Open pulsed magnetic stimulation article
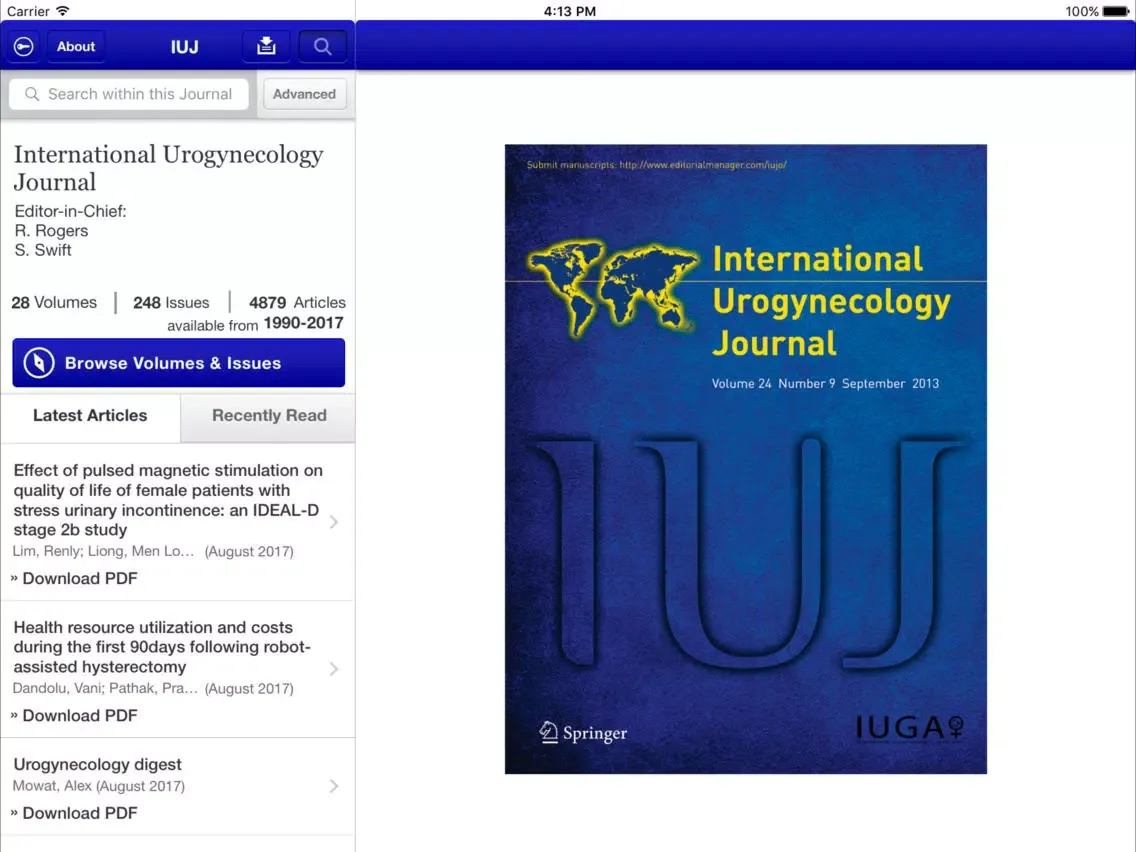Image resolution: width=1136 pixels, height=852 pixels. coord(168,500)
